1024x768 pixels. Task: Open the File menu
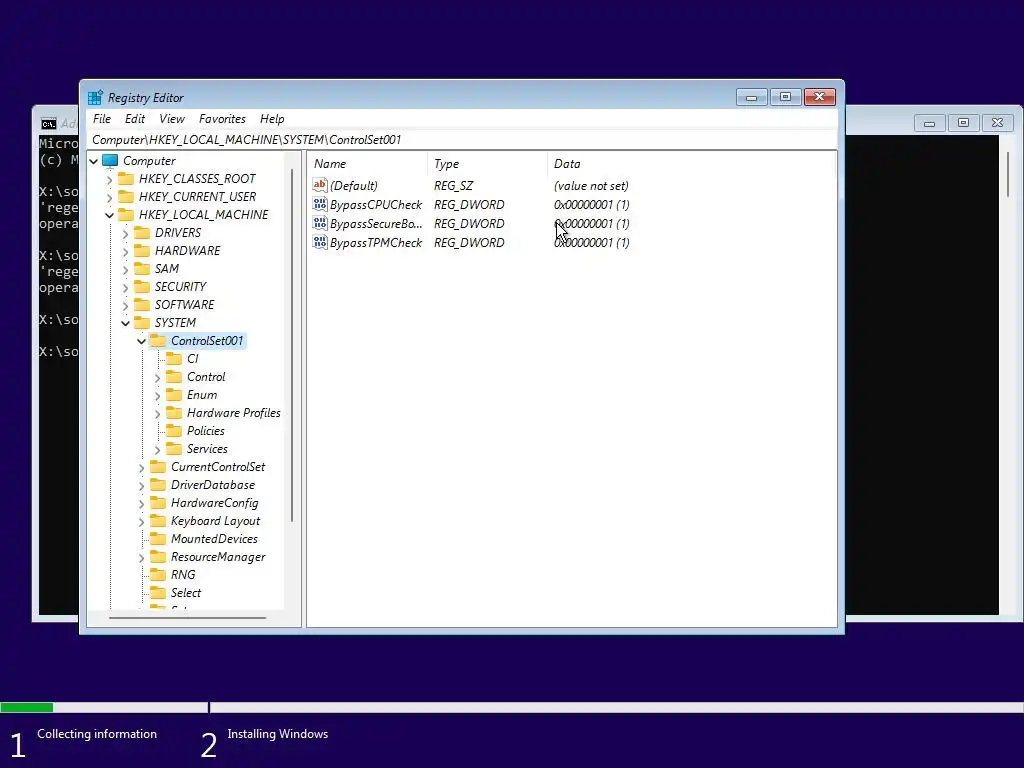click(x=102, y=119)
